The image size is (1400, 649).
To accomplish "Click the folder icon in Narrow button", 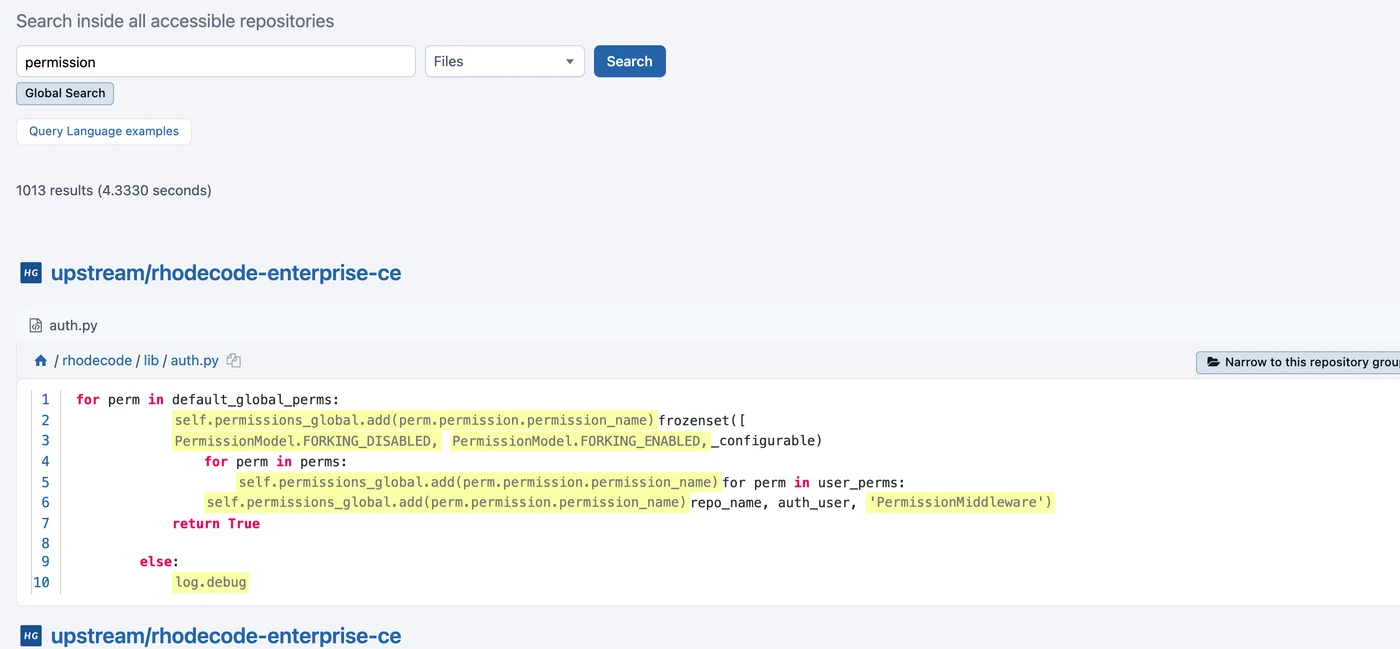I will [1213, 362].
